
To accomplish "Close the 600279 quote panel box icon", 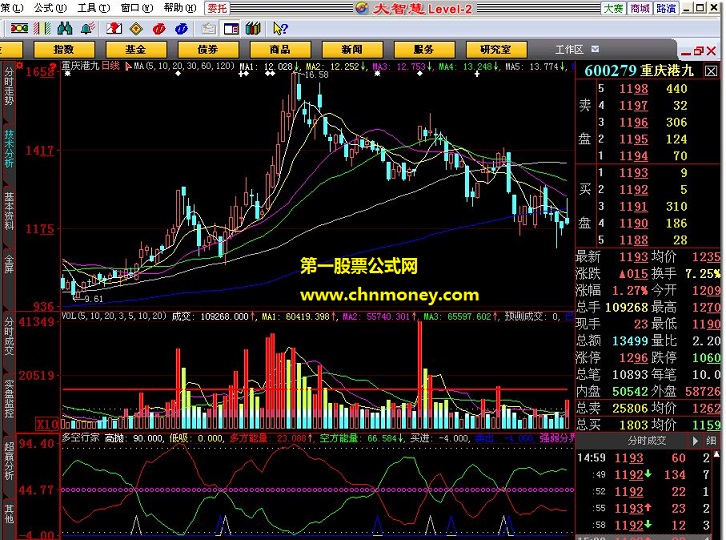I will click(x=711, y=71).
